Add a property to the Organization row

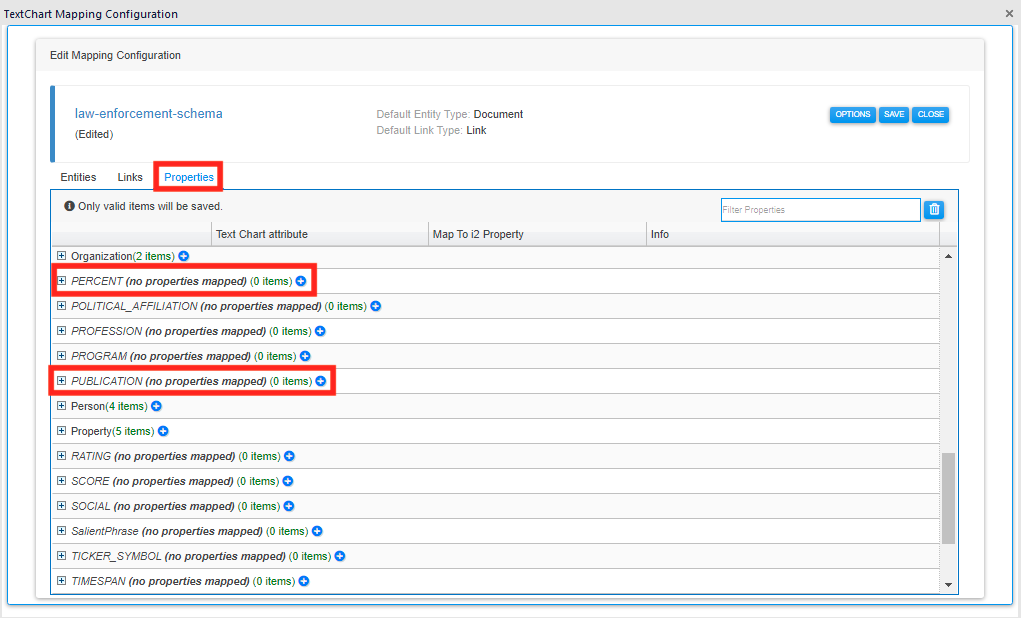[x=183, y=256]
